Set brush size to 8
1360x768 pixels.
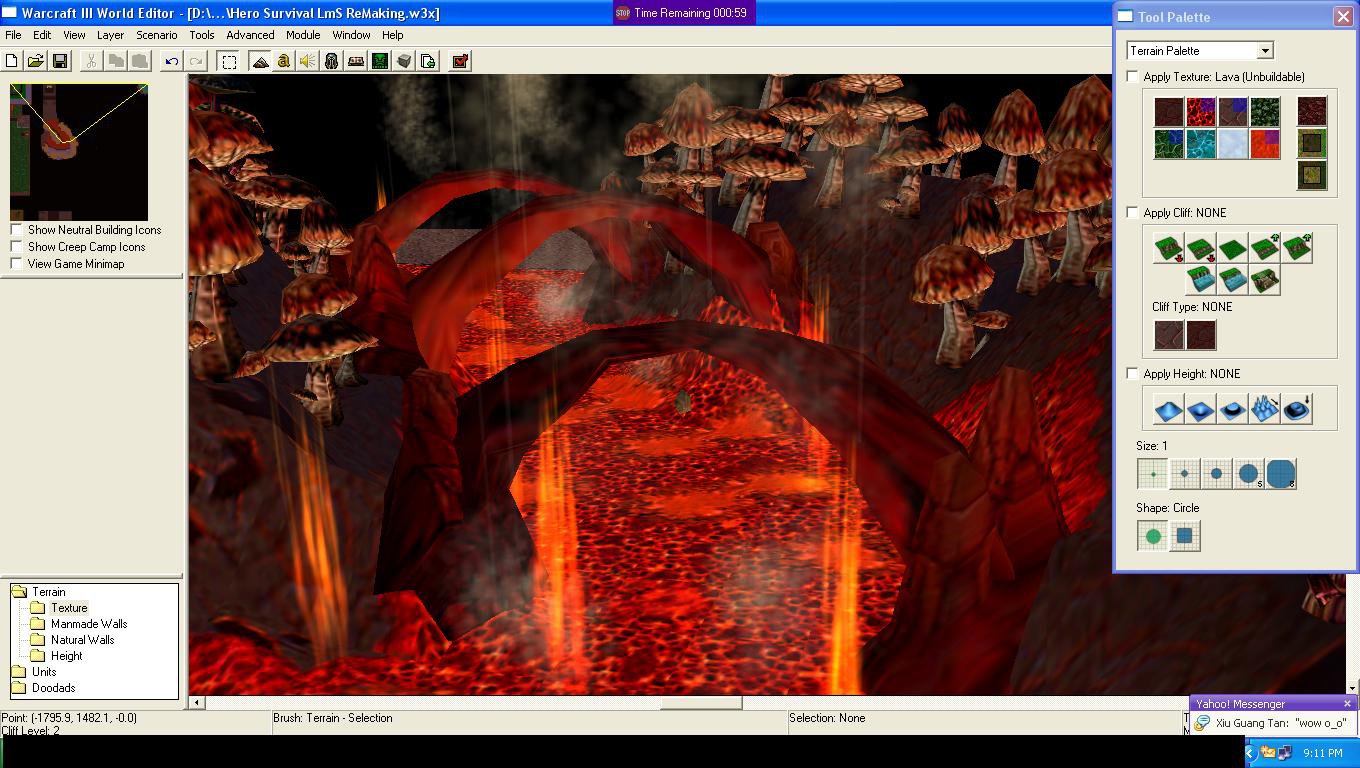coord(1281,474)
